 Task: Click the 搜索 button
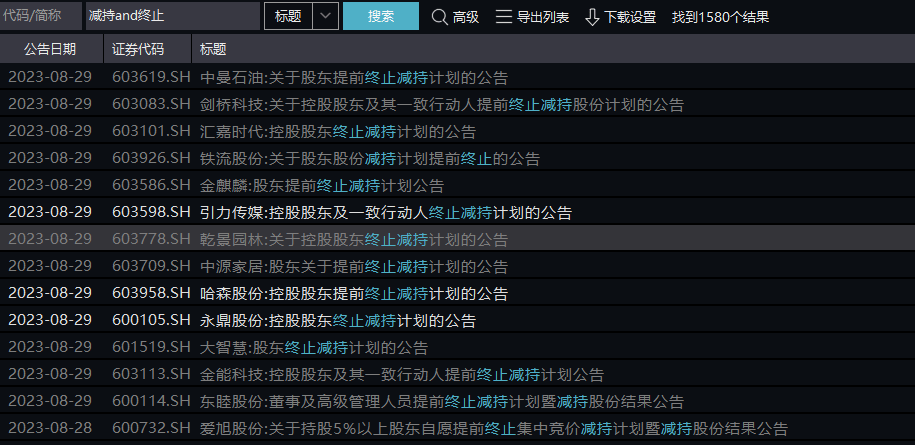click(380, 16)
